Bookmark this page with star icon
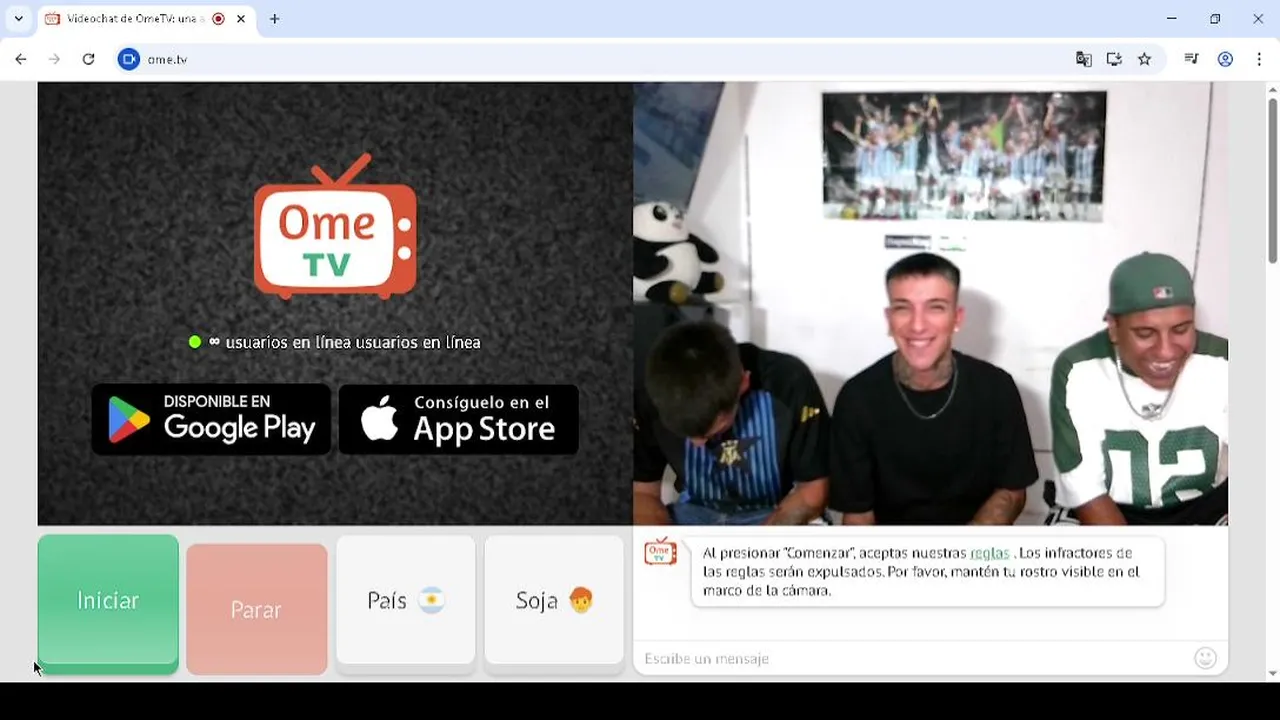 click(x=1145, y=59)
